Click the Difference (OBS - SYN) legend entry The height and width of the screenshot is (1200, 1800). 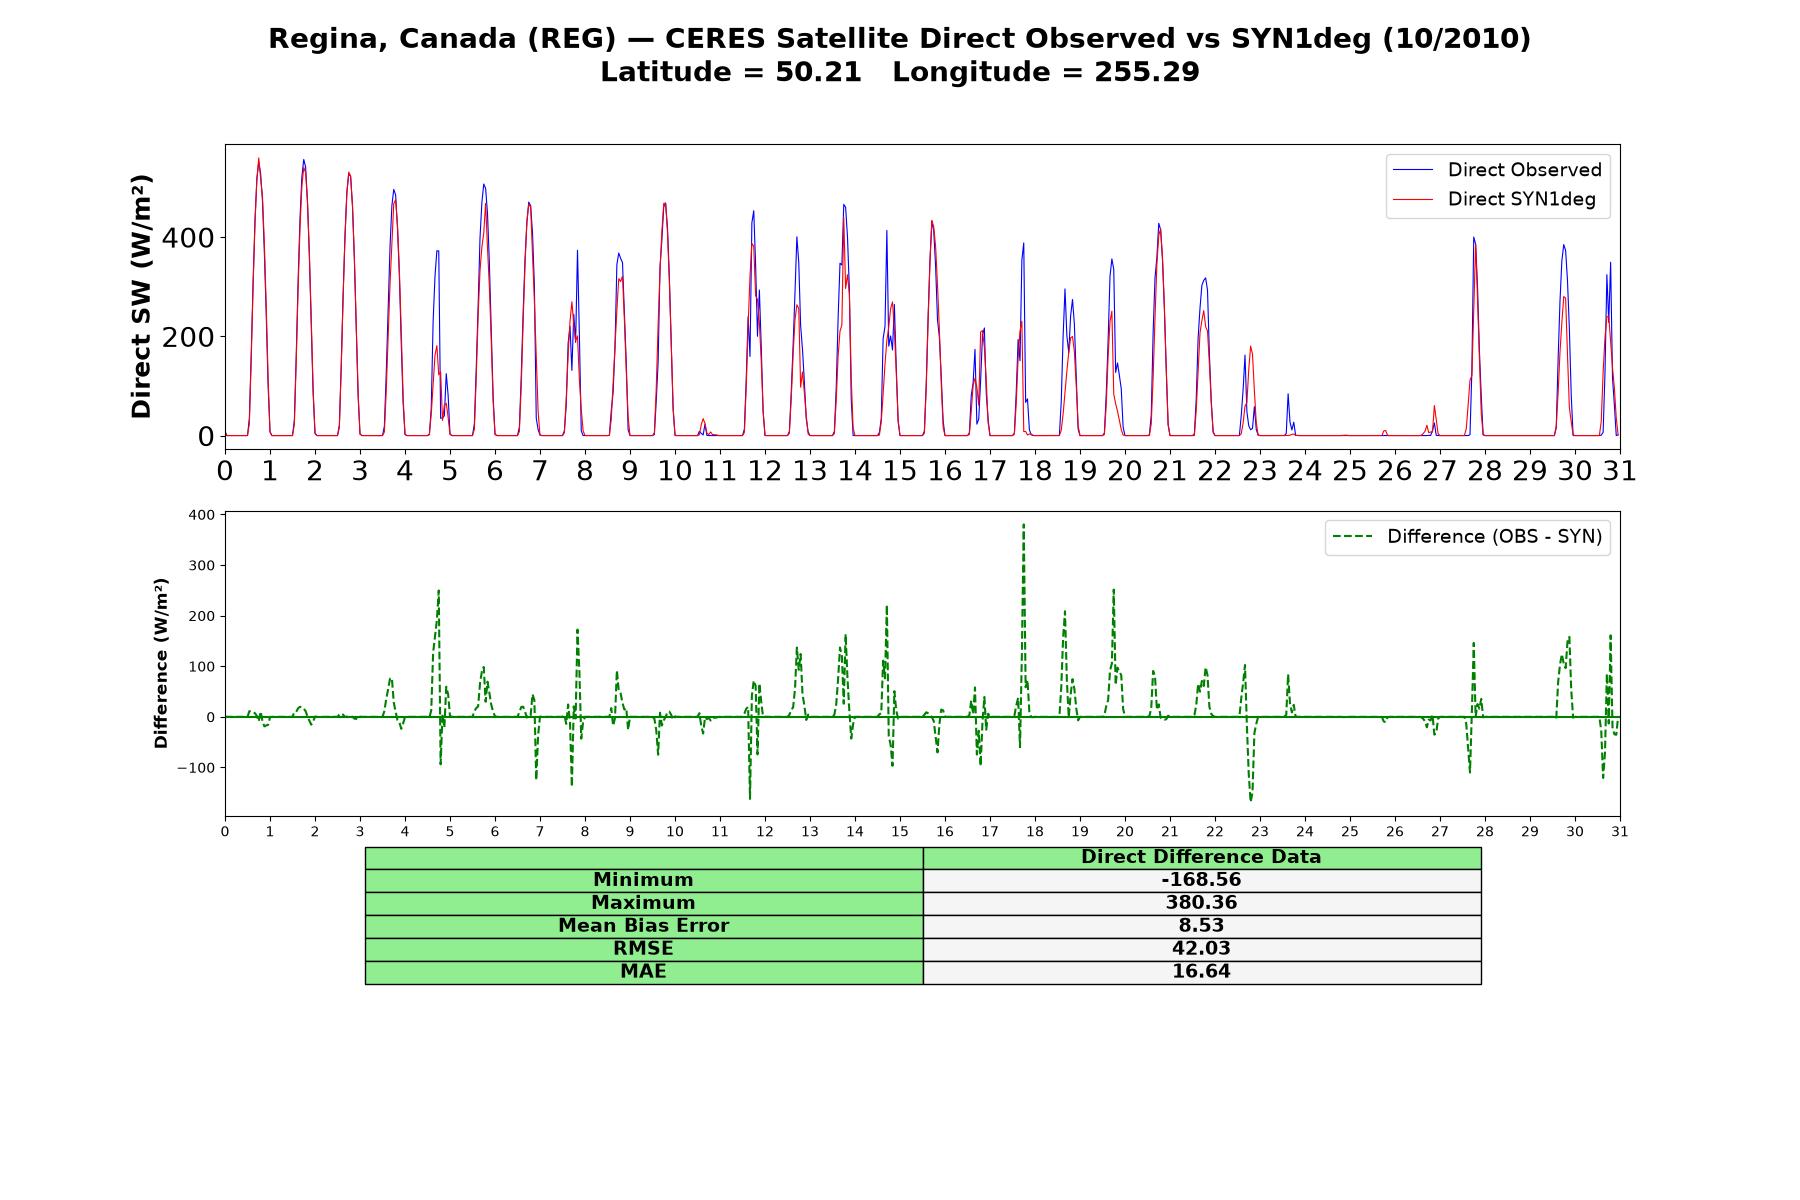coord(1467,537)
